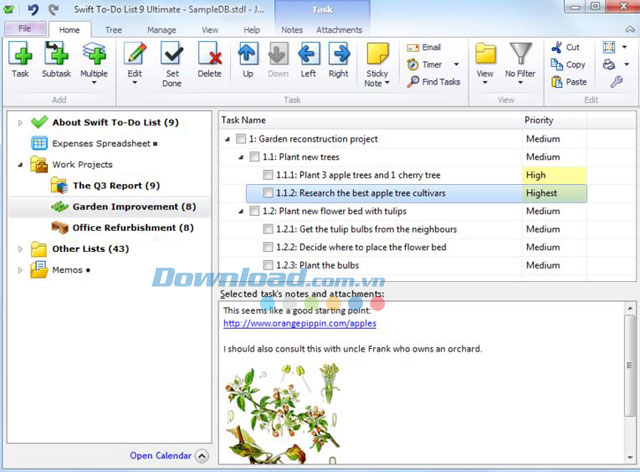The width and height of the screenshot is (640, 472).
Task: Check Decide where to place flower bed
Action: 268,247
